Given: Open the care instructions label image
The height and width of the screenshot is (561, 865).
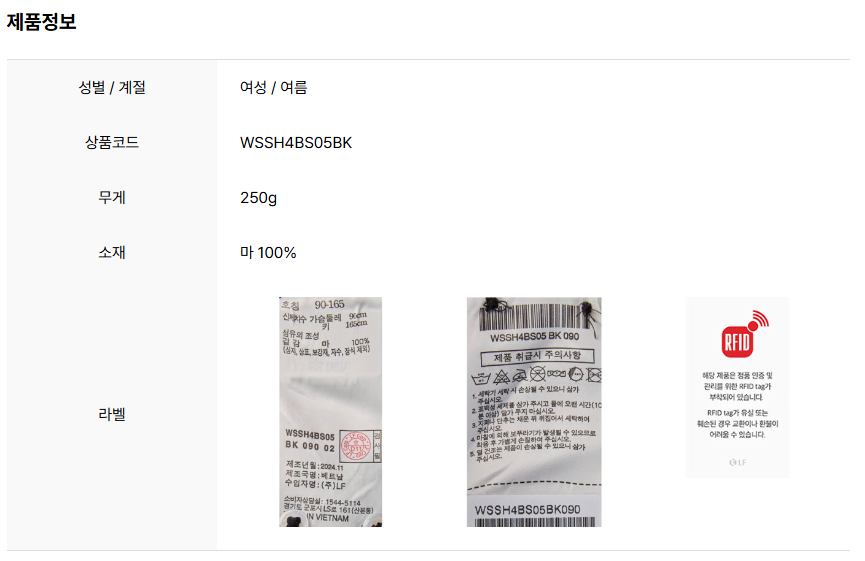Looking at the screenshot, I should tap(534, 412).
